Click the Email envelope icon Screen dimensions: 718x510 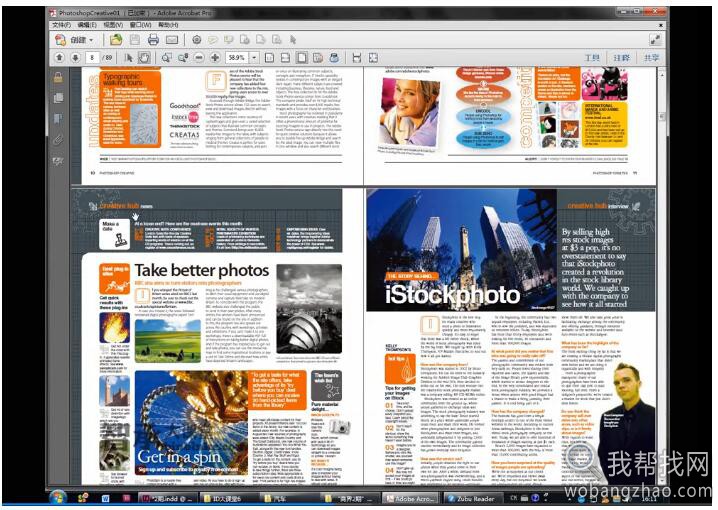172,40
